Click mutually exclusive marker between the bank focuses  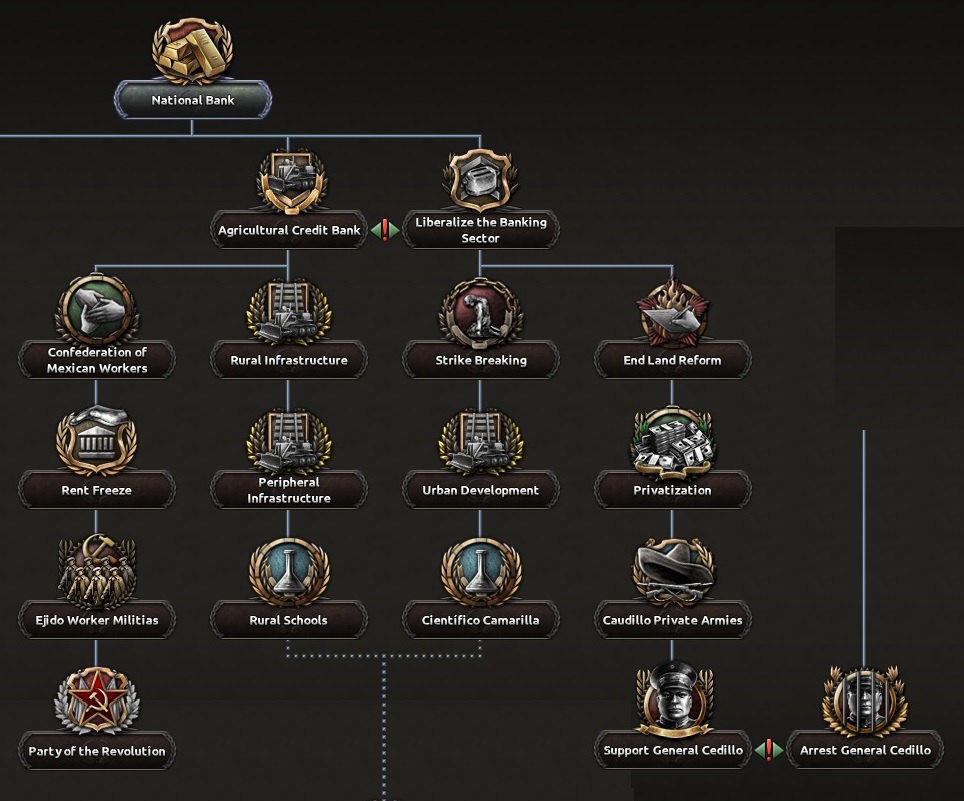click(384, 231)
